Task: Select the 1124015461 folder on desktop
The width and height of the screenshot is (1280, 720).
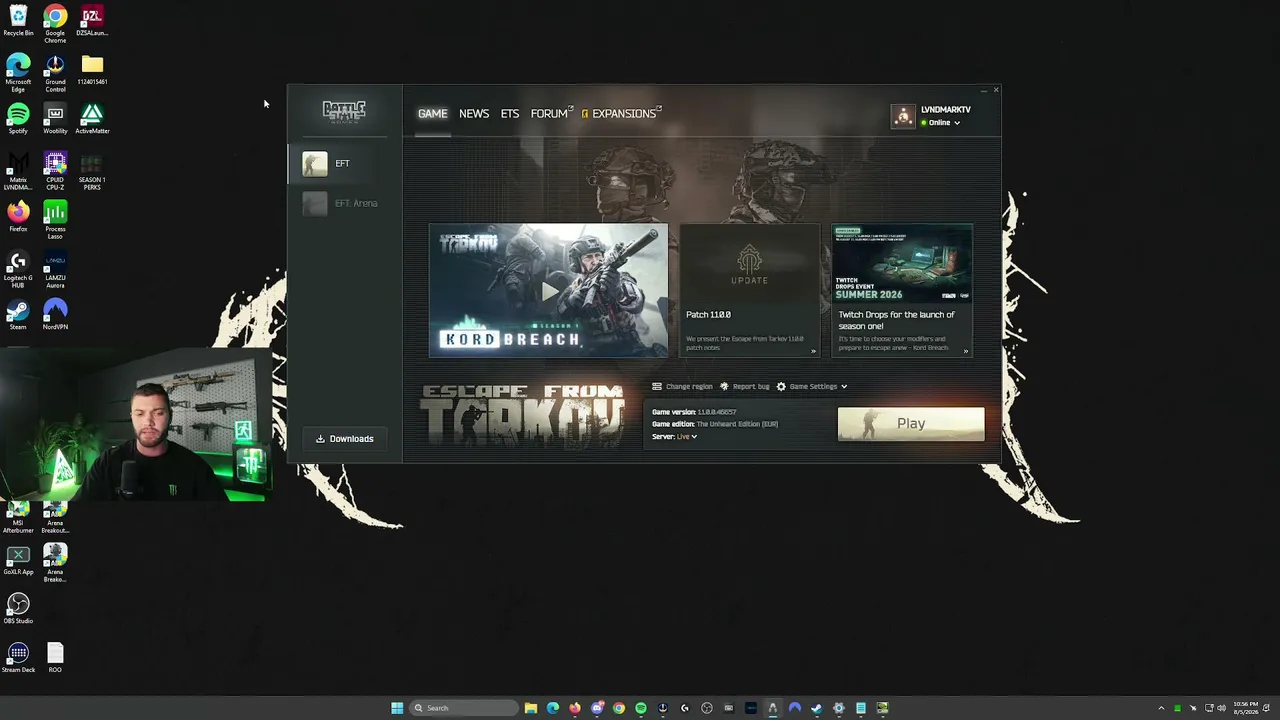Action: [92, 70]
